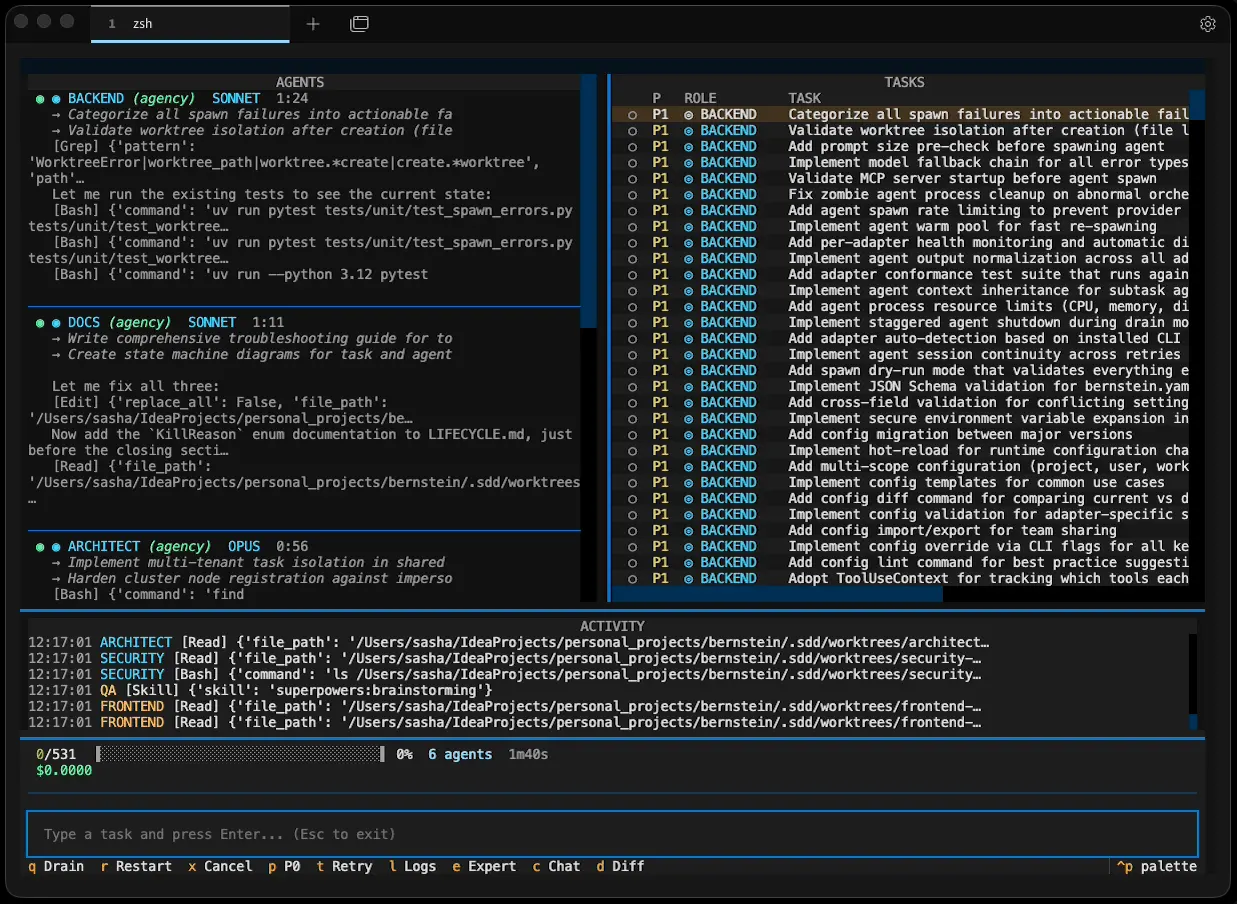
Task: Select the QA Skill superpowers:brainstorming activity line
Action: [260, 691]
